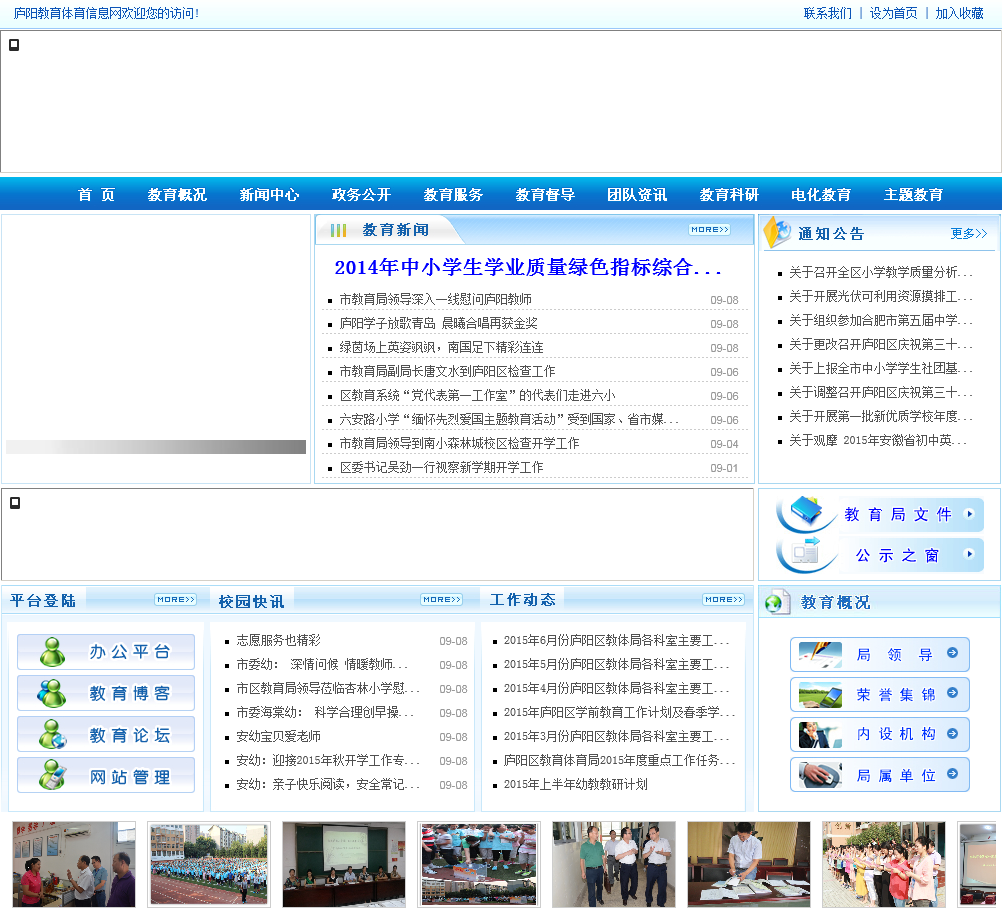Open 庐阳区教育体育局2015年度重点工作任务 item
Image resolution: width=1002 pixels, height=911 pixels.
(619, 760)
